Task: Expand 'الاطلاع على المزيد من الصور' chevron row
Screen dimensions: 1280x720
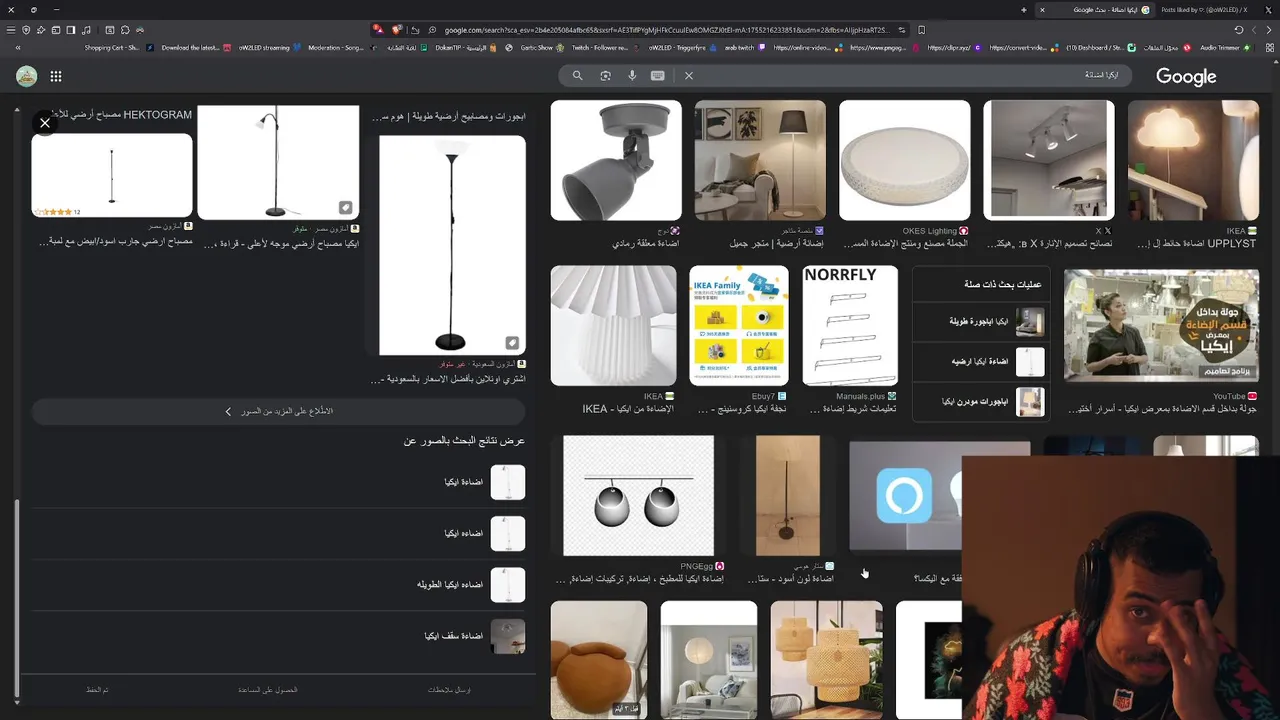Action: tap(279, 411)
